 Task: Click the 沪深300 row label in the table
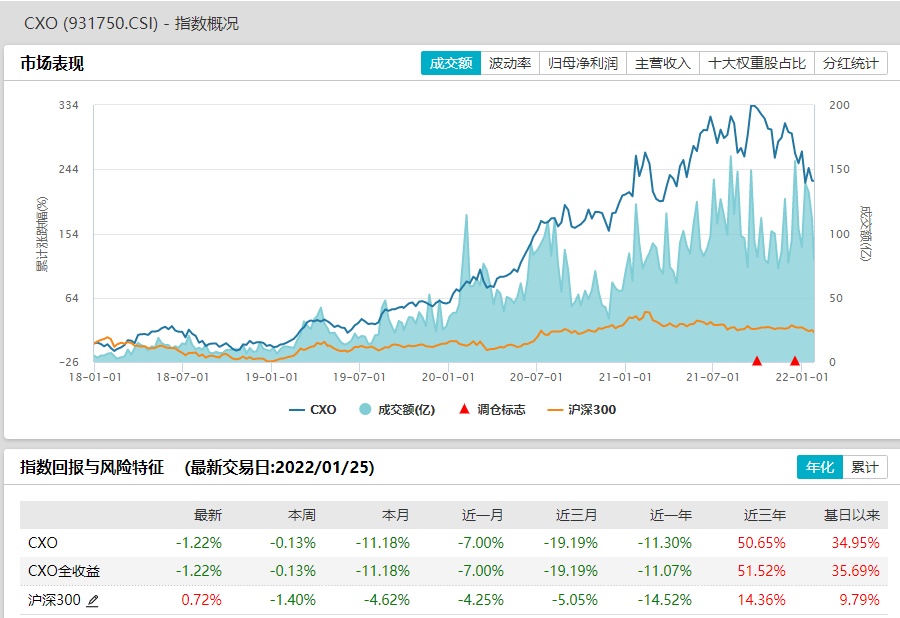point(54,600)
